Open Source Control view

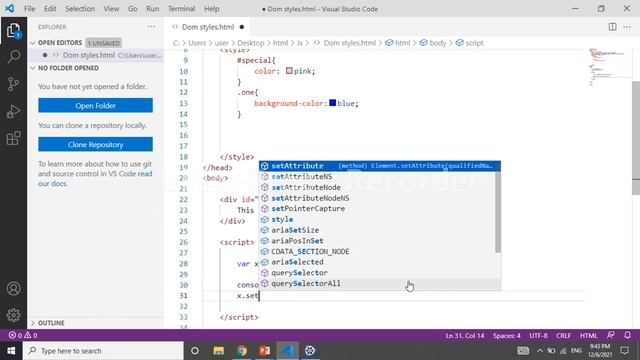pyautogui.click(x=13, y=84)
